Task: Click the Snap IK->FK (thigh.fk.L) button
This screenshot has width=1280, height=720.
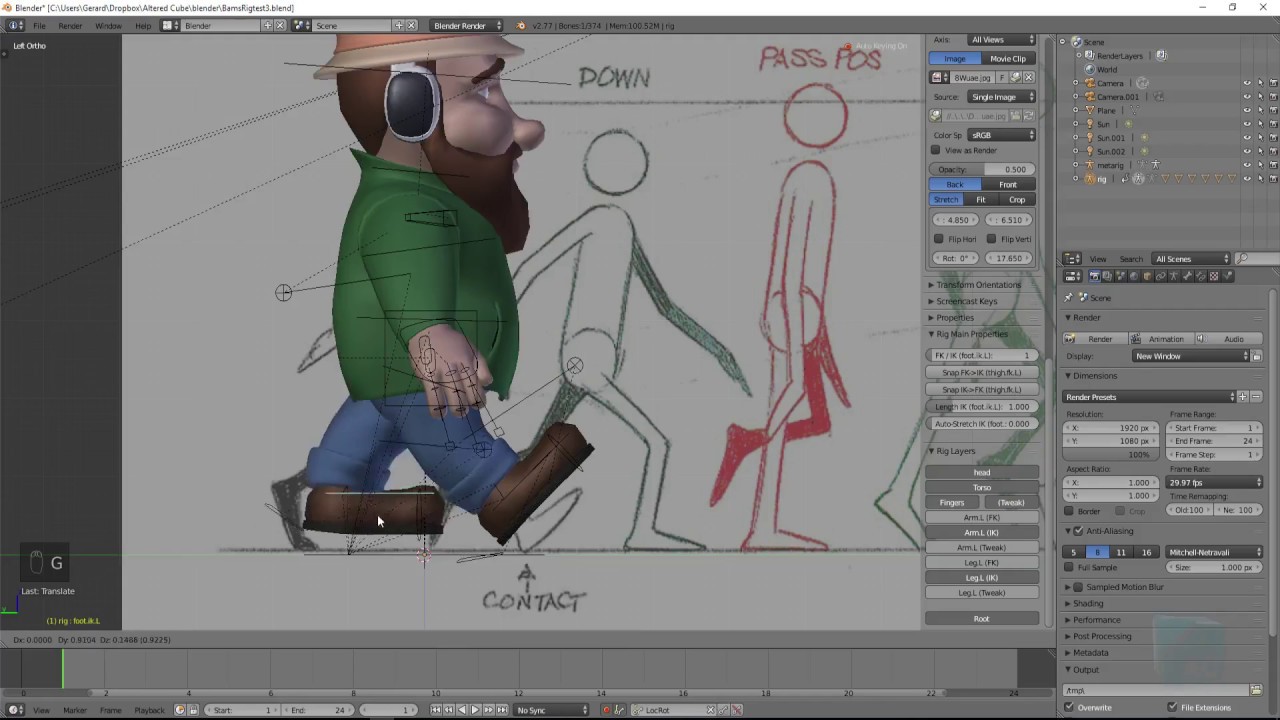Action: click(x=981, y=389)
